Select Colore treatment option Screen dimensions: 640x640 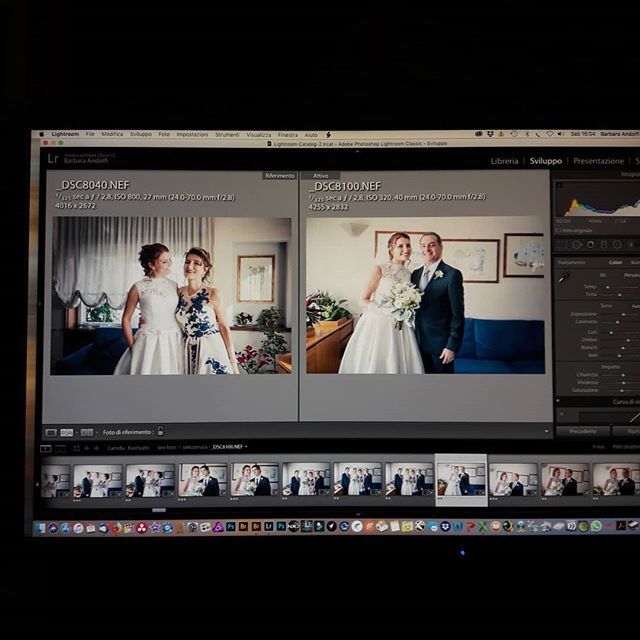point(616,262)
